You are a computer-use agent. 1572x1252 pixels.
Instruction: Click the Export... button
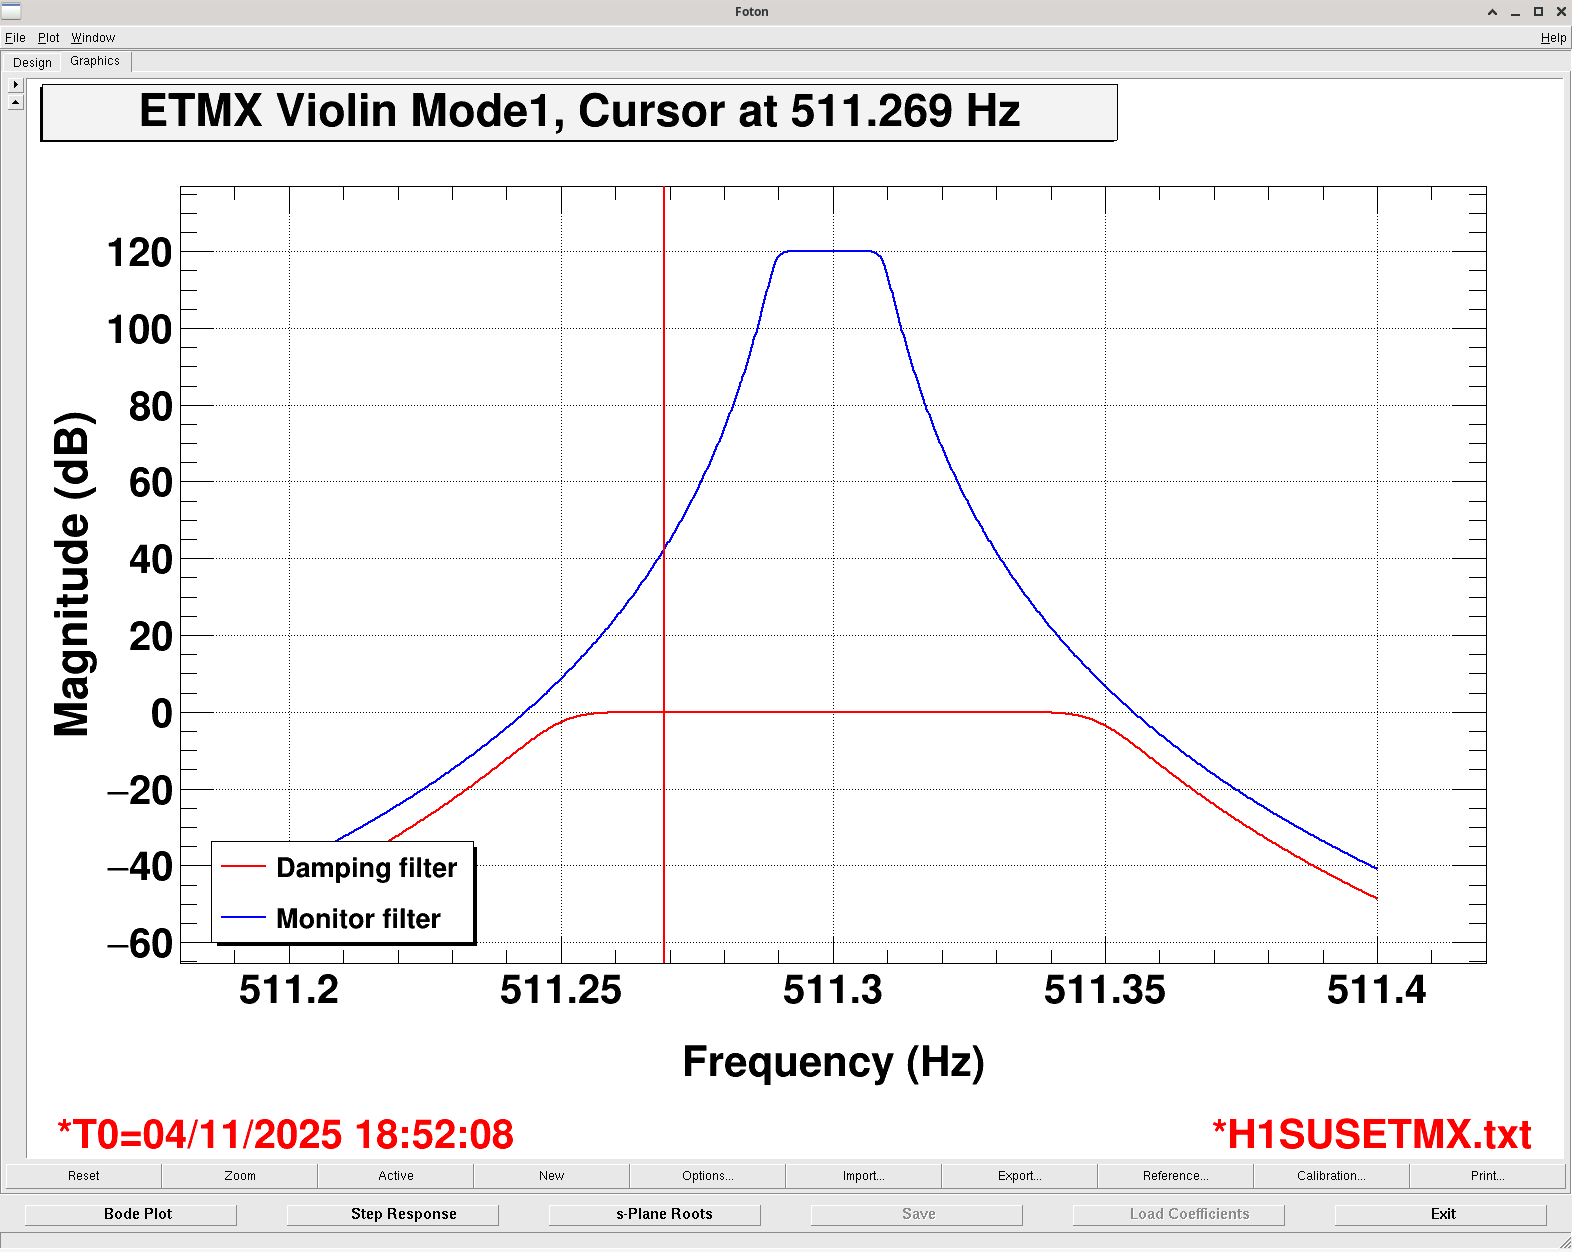(x=1019, y=1176)
